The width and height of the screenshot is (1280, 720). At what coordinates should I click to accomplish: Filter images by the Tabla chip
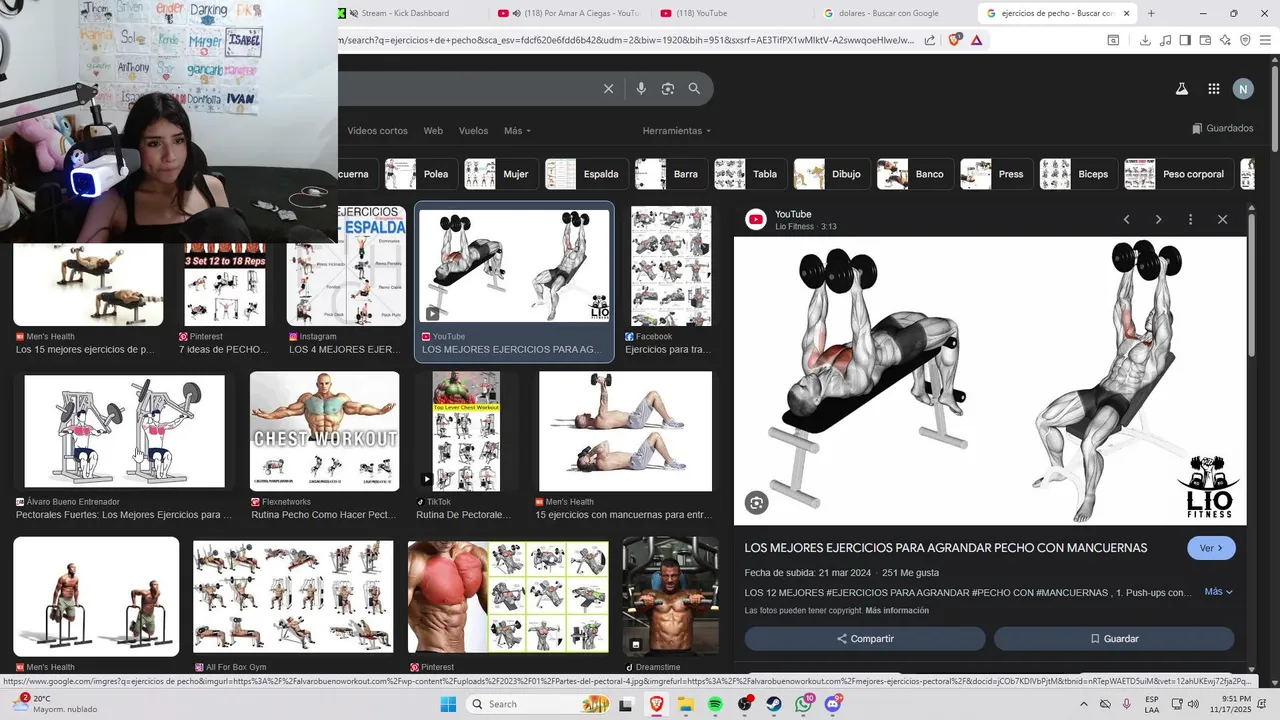(x=750, y=174)
